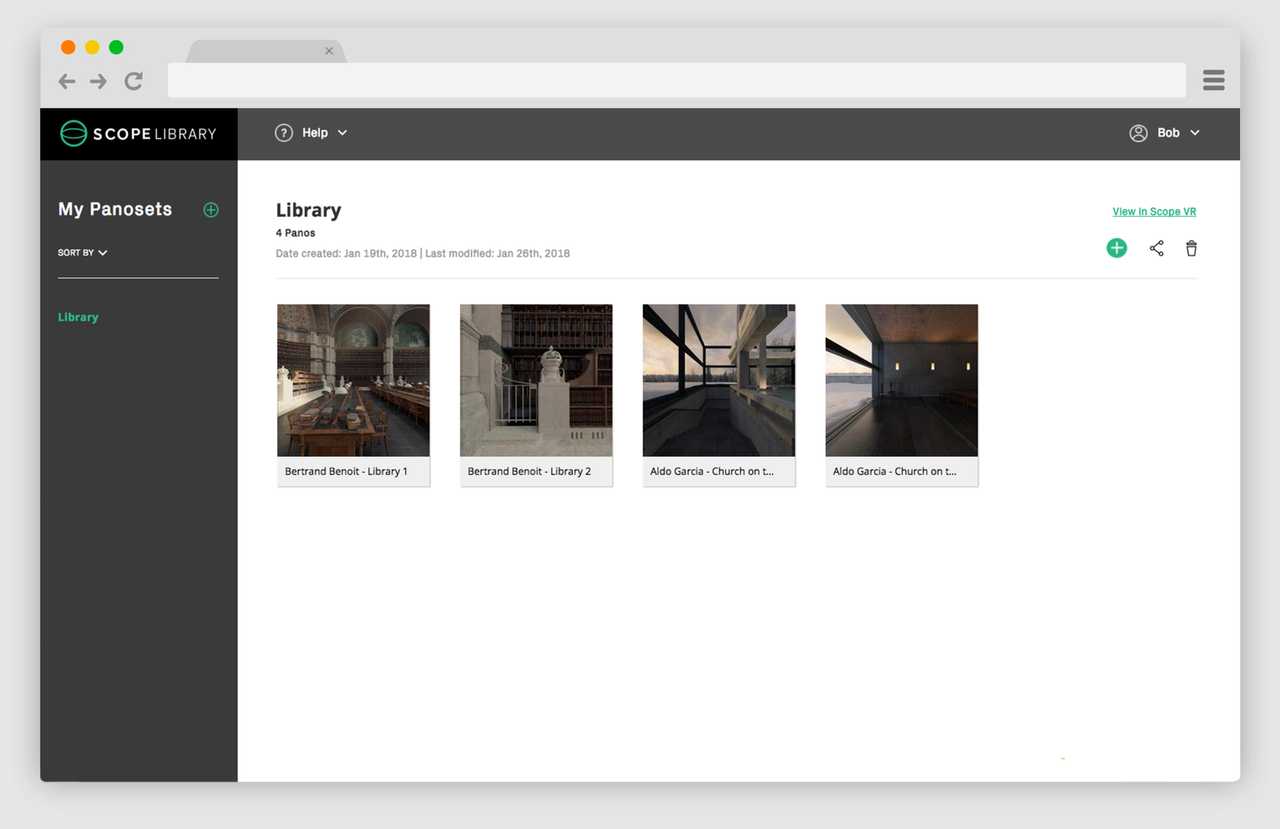Click the share icon for Library
Screen dimensions: 1280x829
pyautogui.click(x=1156, y=248)
